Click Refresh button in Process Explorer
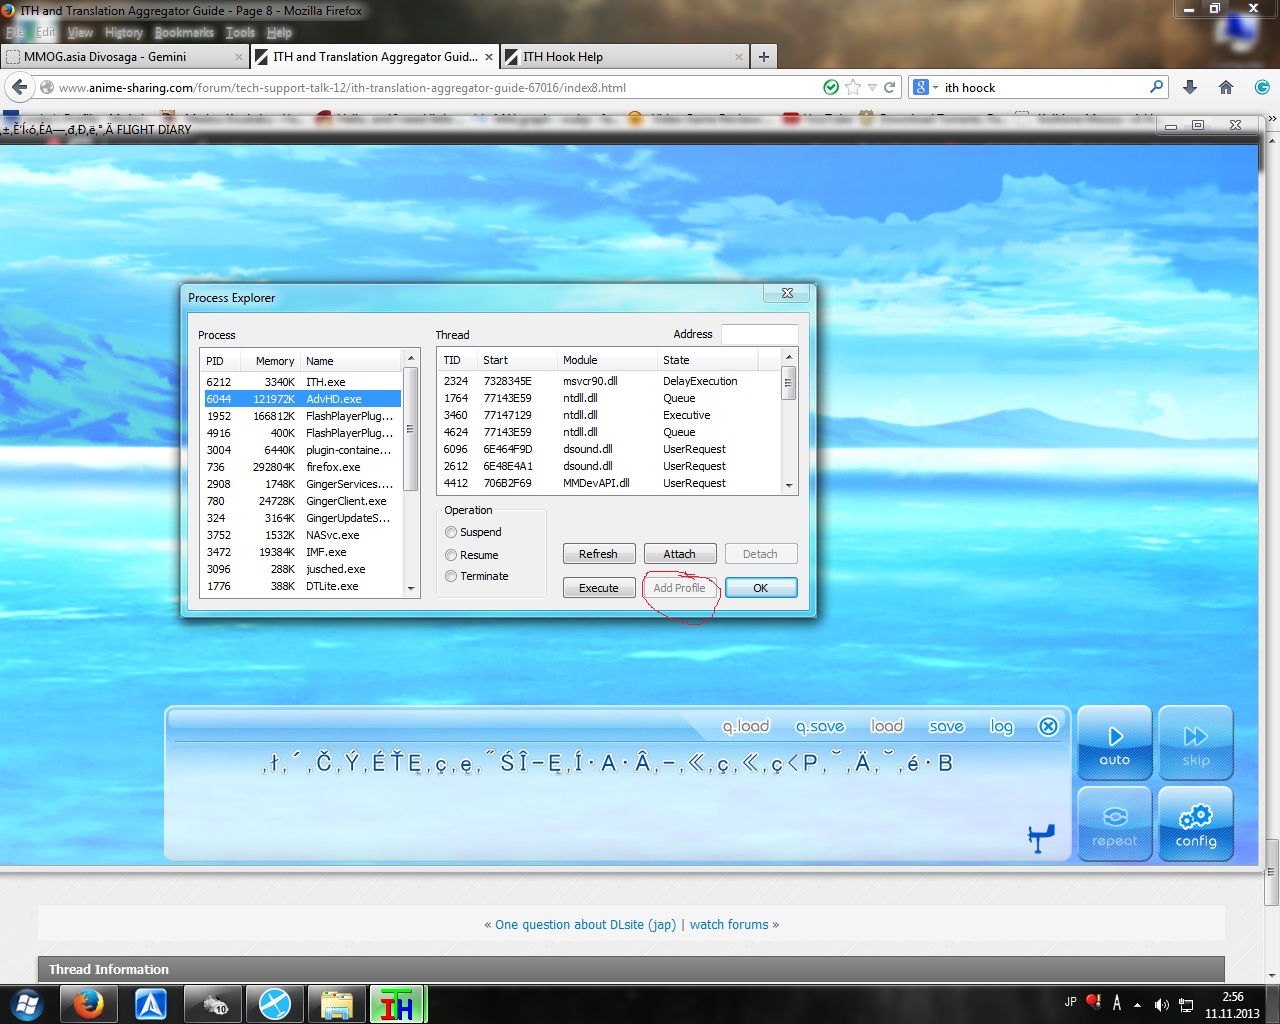 [598, 554]
